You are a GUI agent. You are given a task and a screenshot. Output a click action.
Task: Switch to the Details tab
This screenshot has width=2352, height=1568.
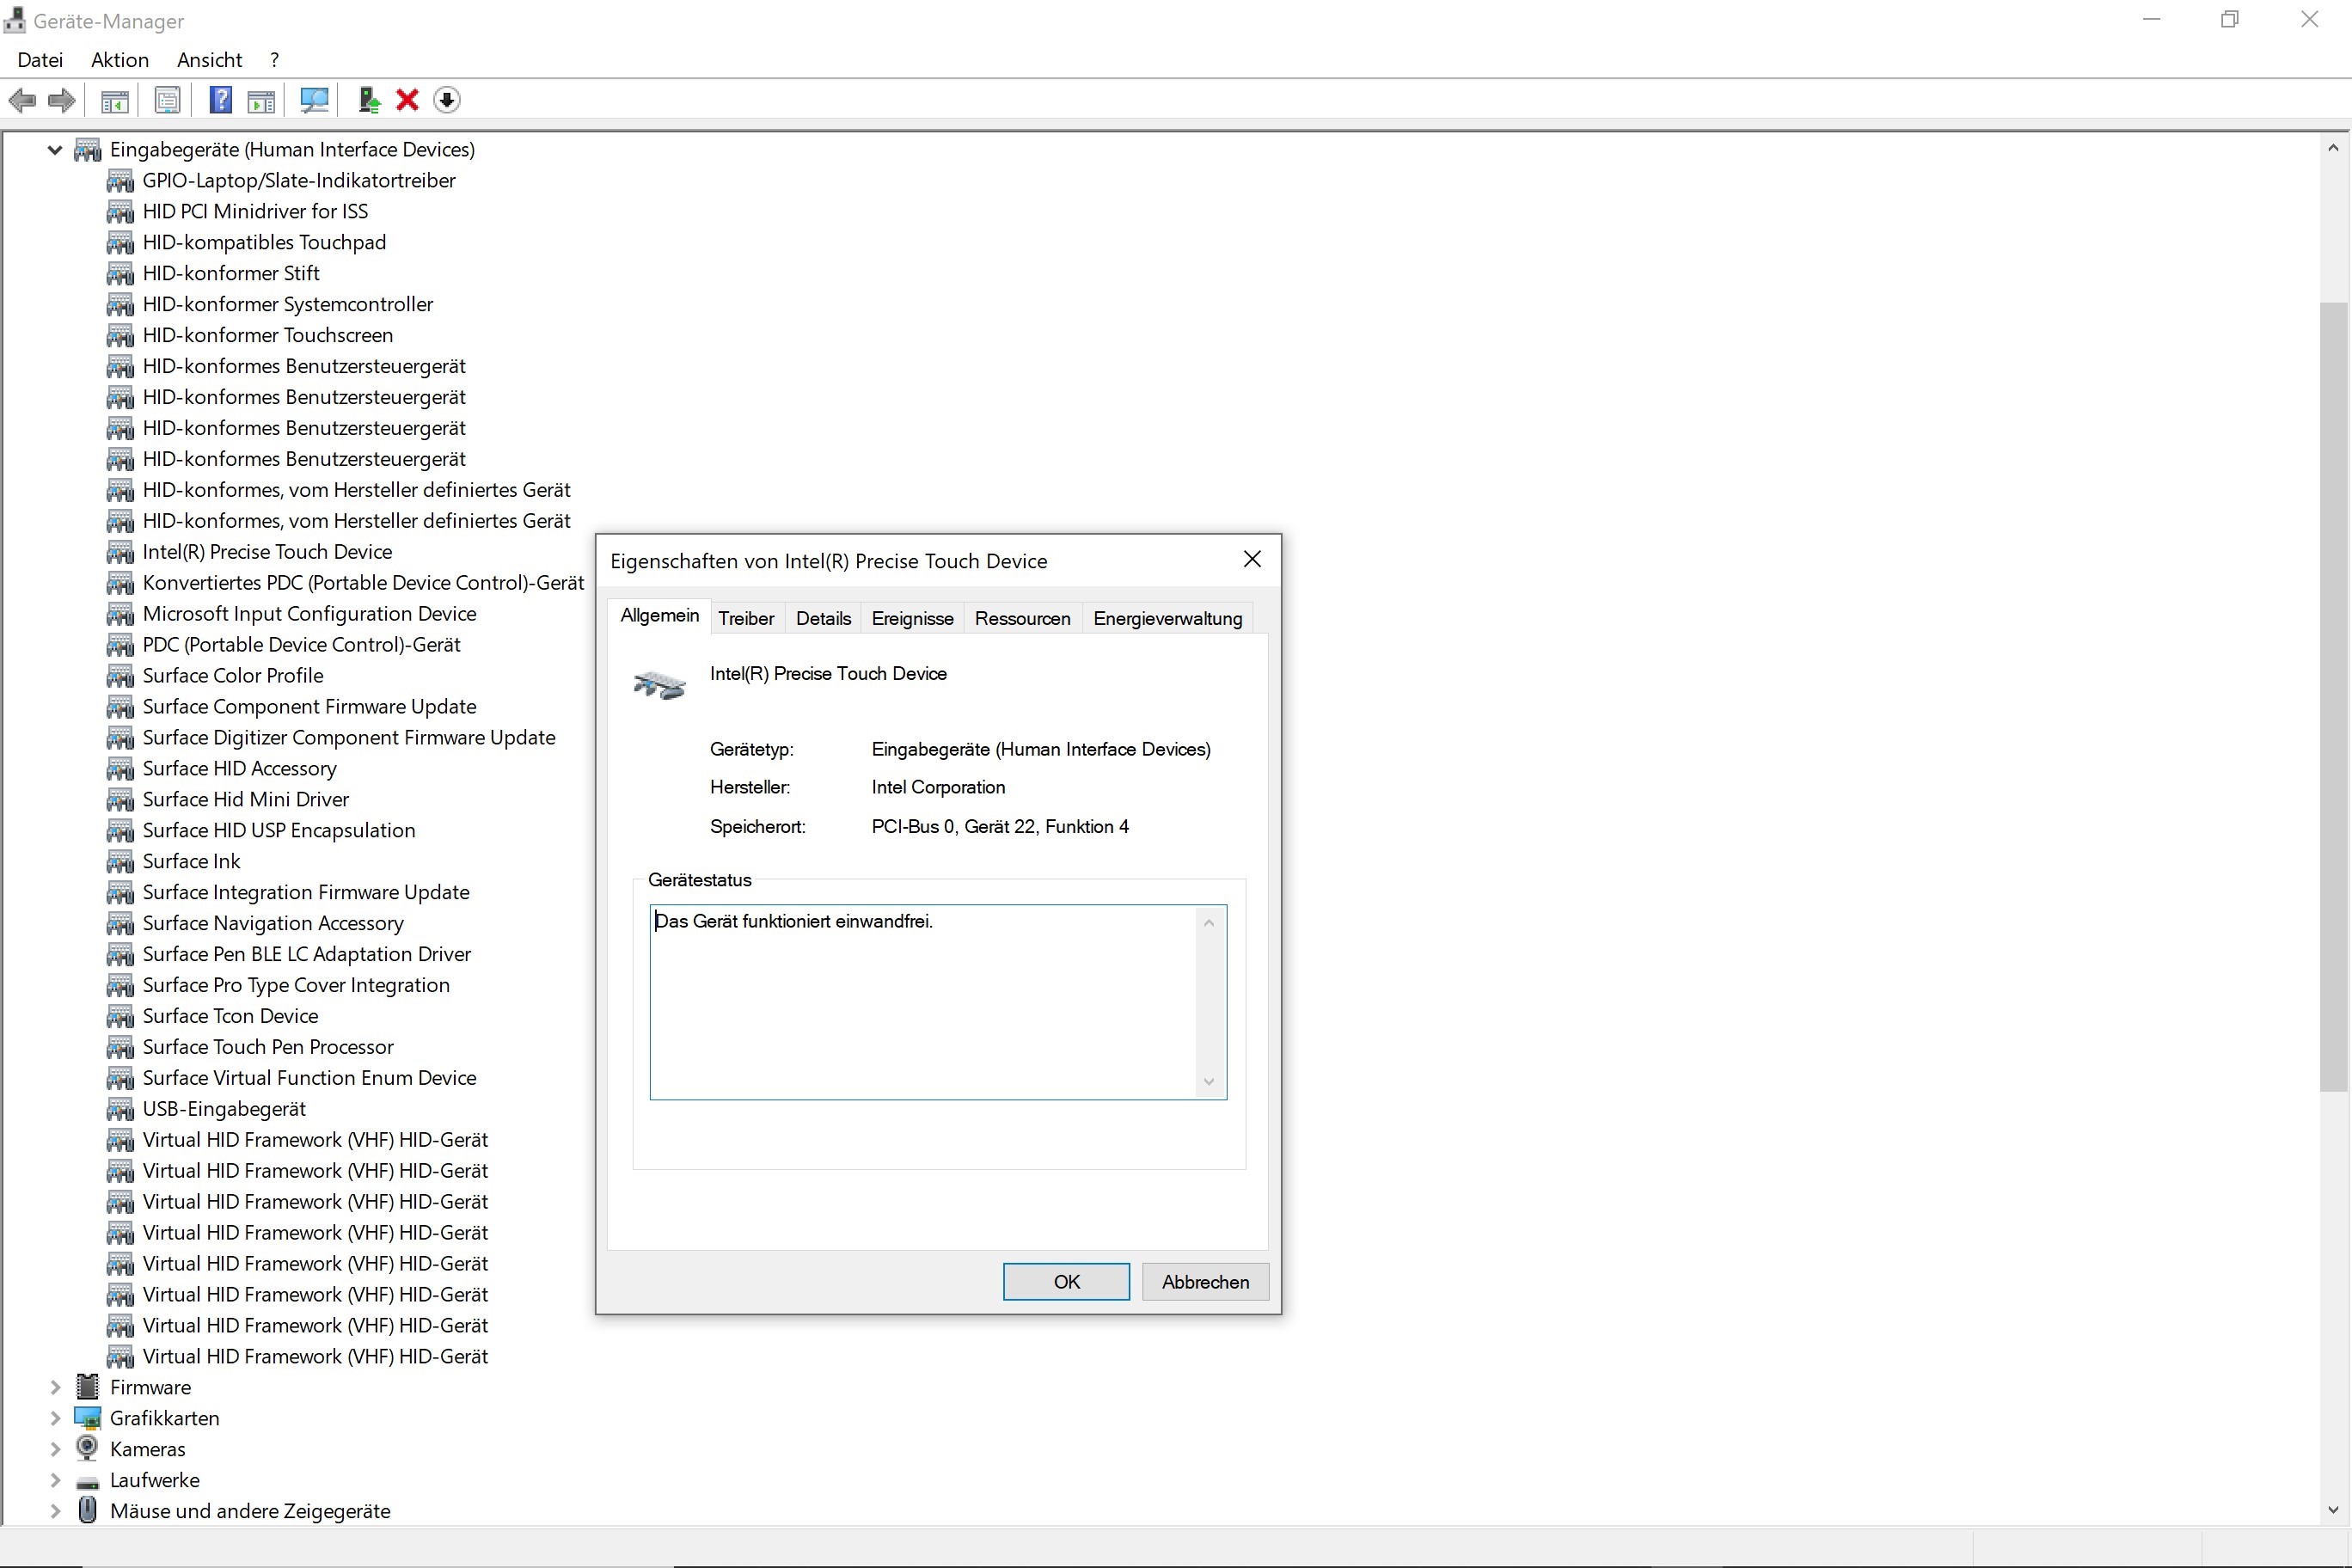(823, 618)
